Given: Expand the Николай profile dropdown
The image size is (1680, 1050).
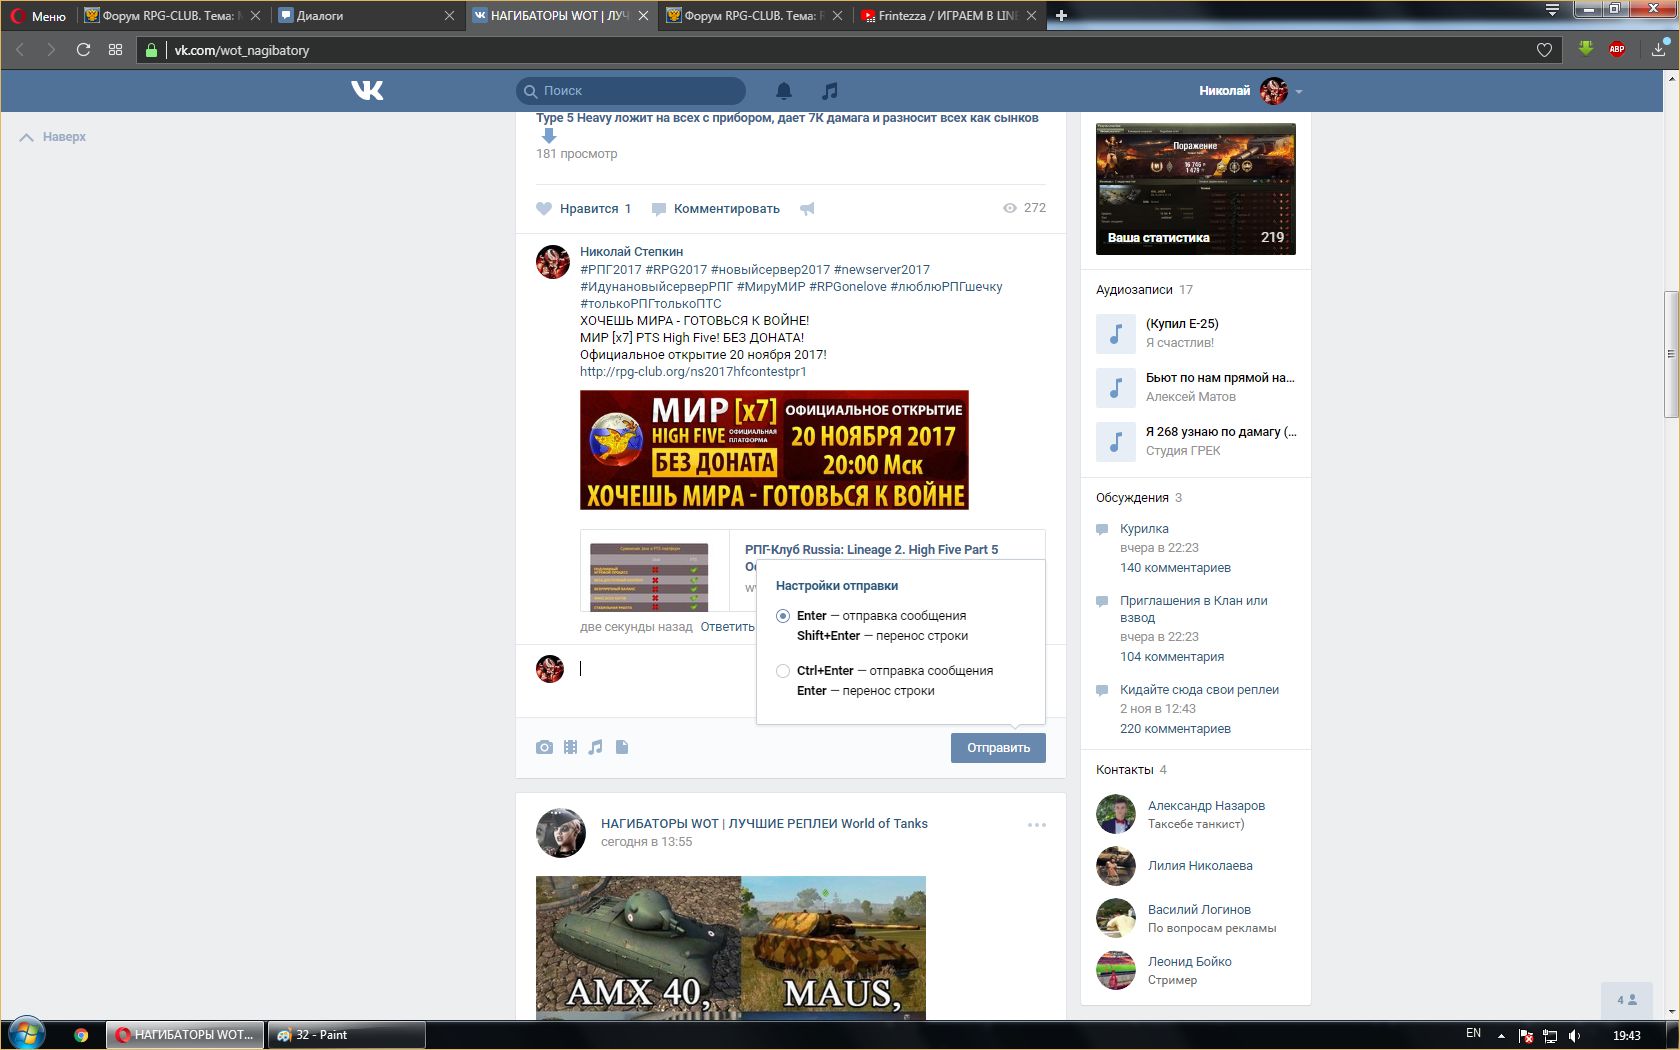Looking at the screenshot, I should point(1299,92).
